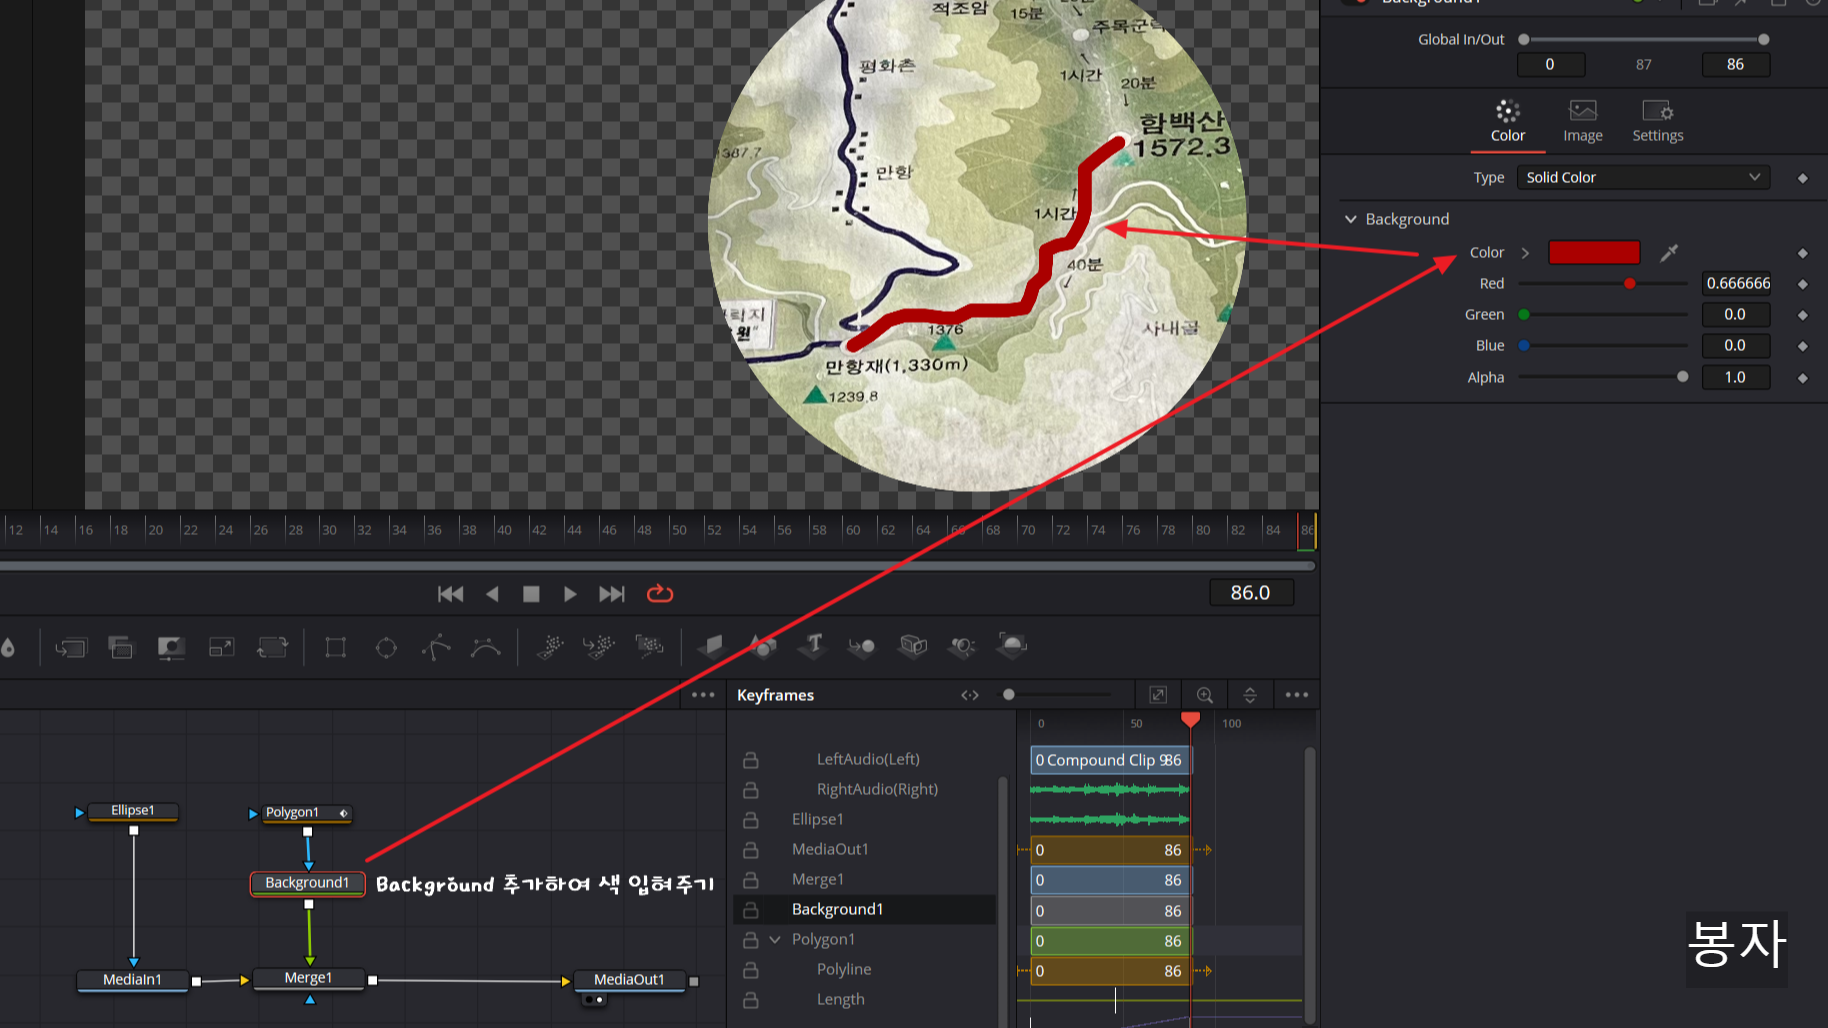Viewport: 1828px width, 1028px height.
Task: Toggle keyframe diamond for Red
Action: click(1803, 284)
